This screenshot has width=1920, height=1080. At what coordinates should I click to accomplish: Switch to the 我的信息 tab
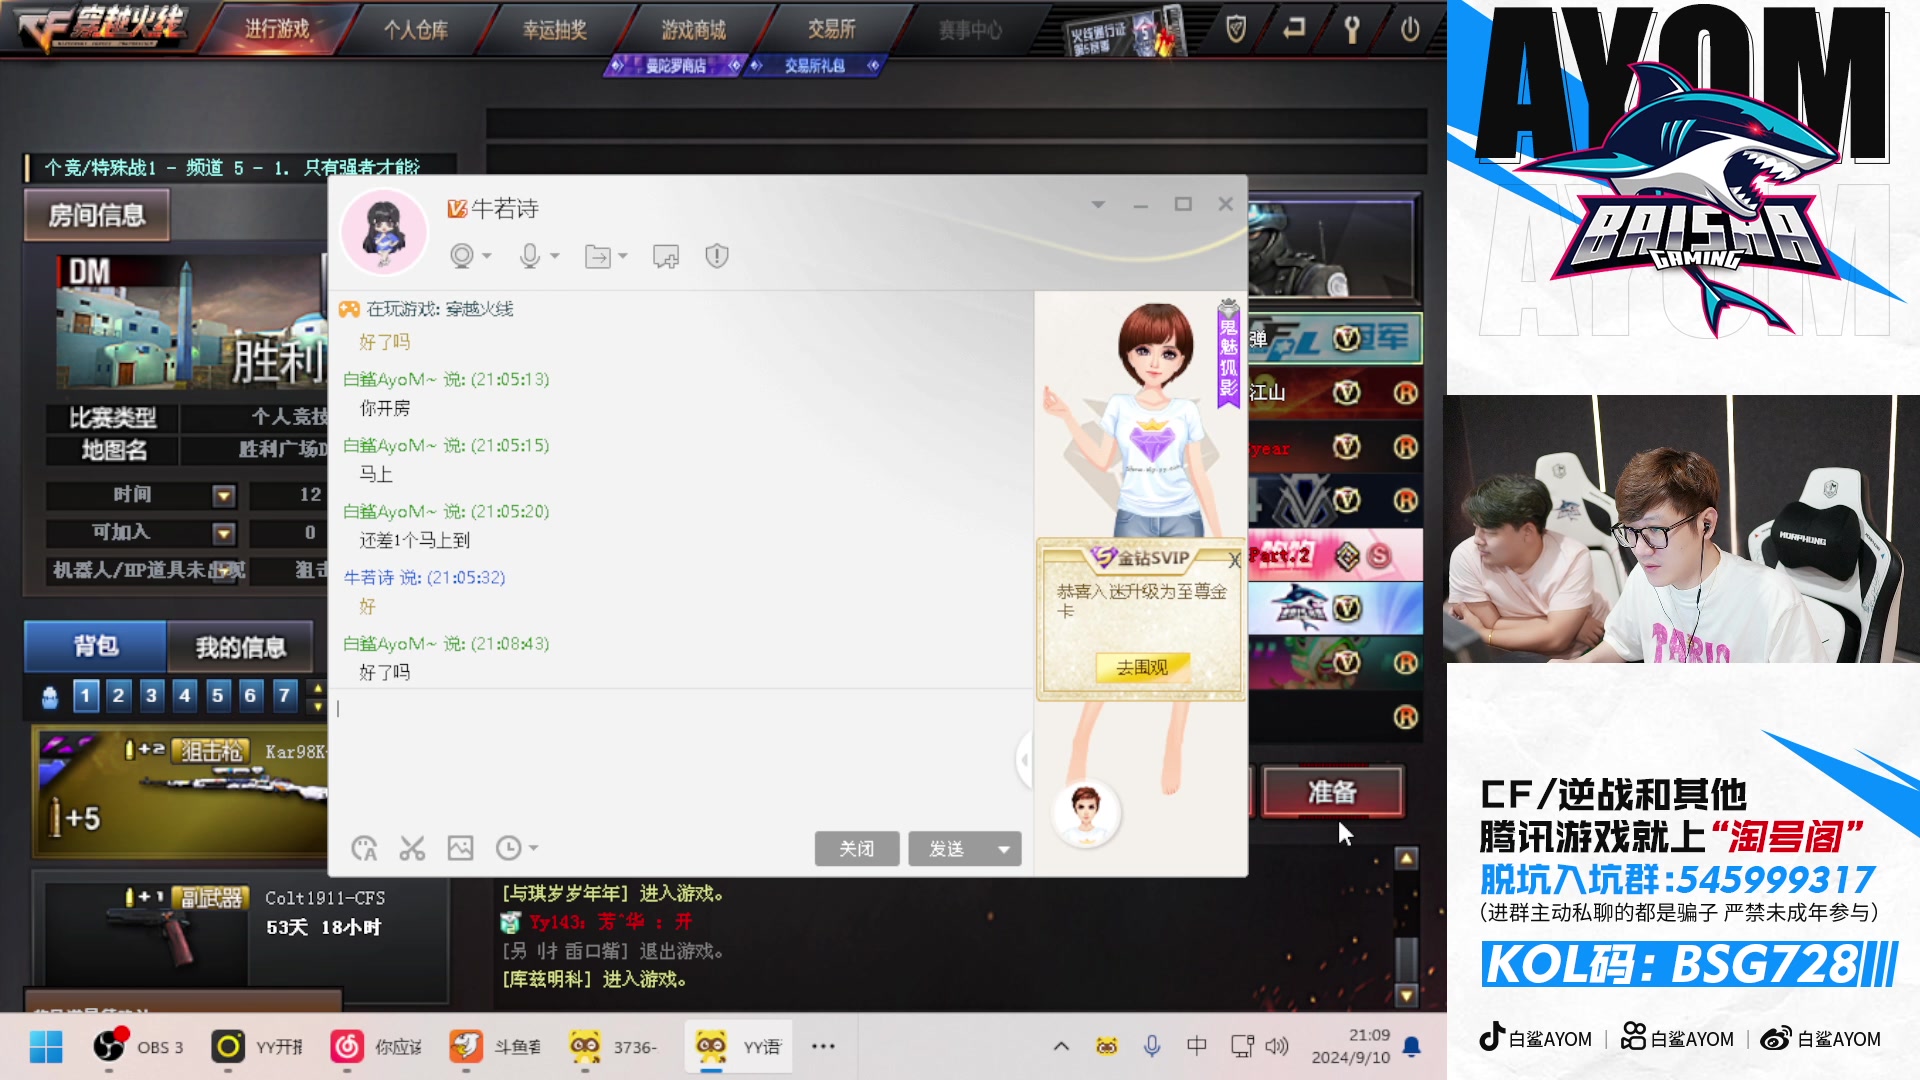240,648
